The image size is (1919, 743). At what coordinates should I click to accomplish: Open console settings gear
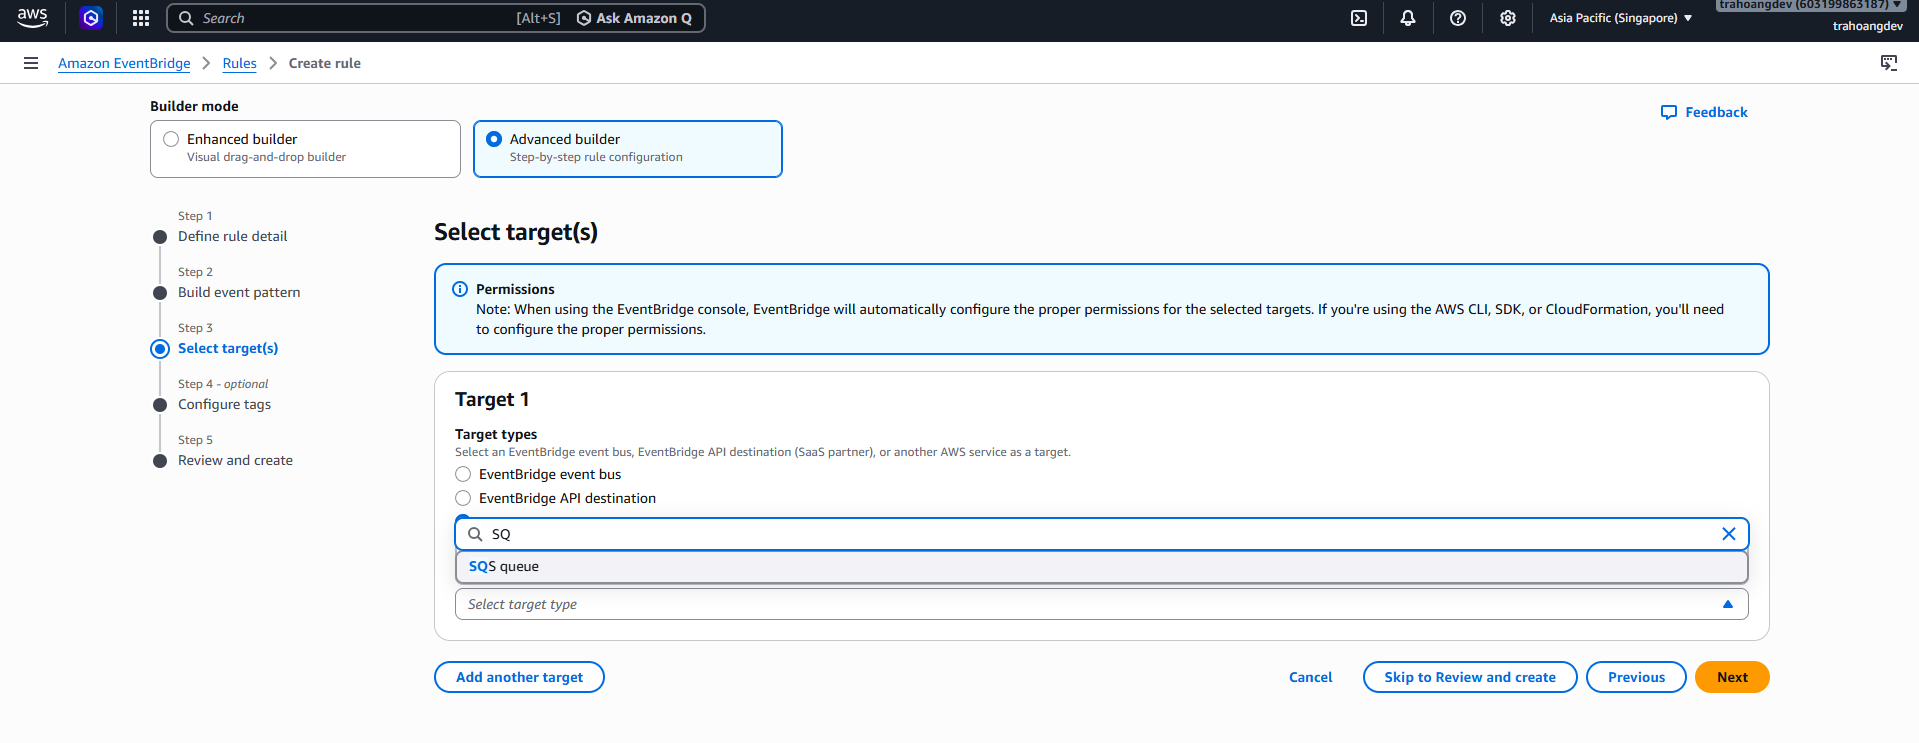(1508, 18)
